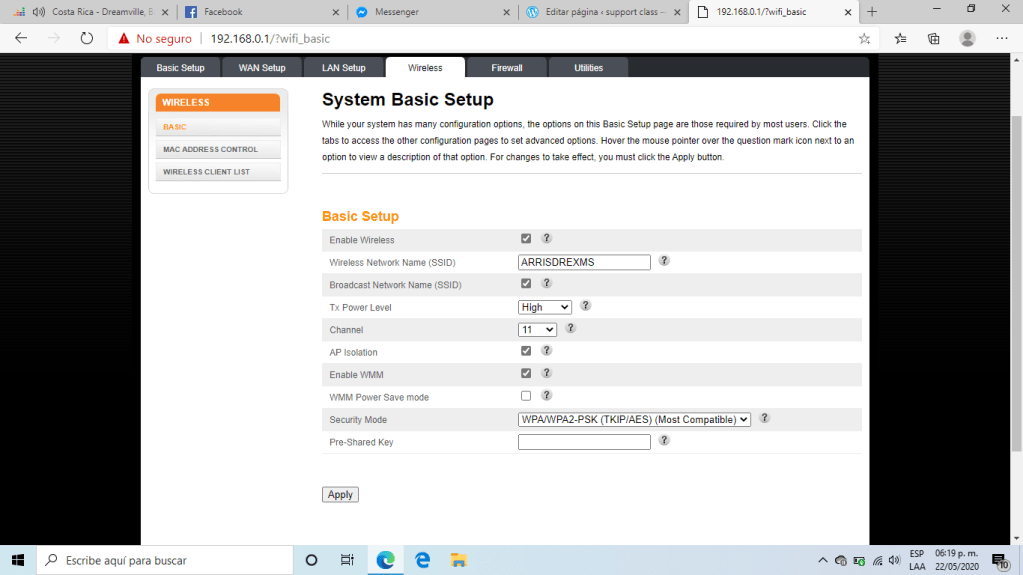Viewport: 1023px width, 575px height.
Task: Toggle Broadcast Network Name (SSID) checkbox
Action: [x=526, y=284]
